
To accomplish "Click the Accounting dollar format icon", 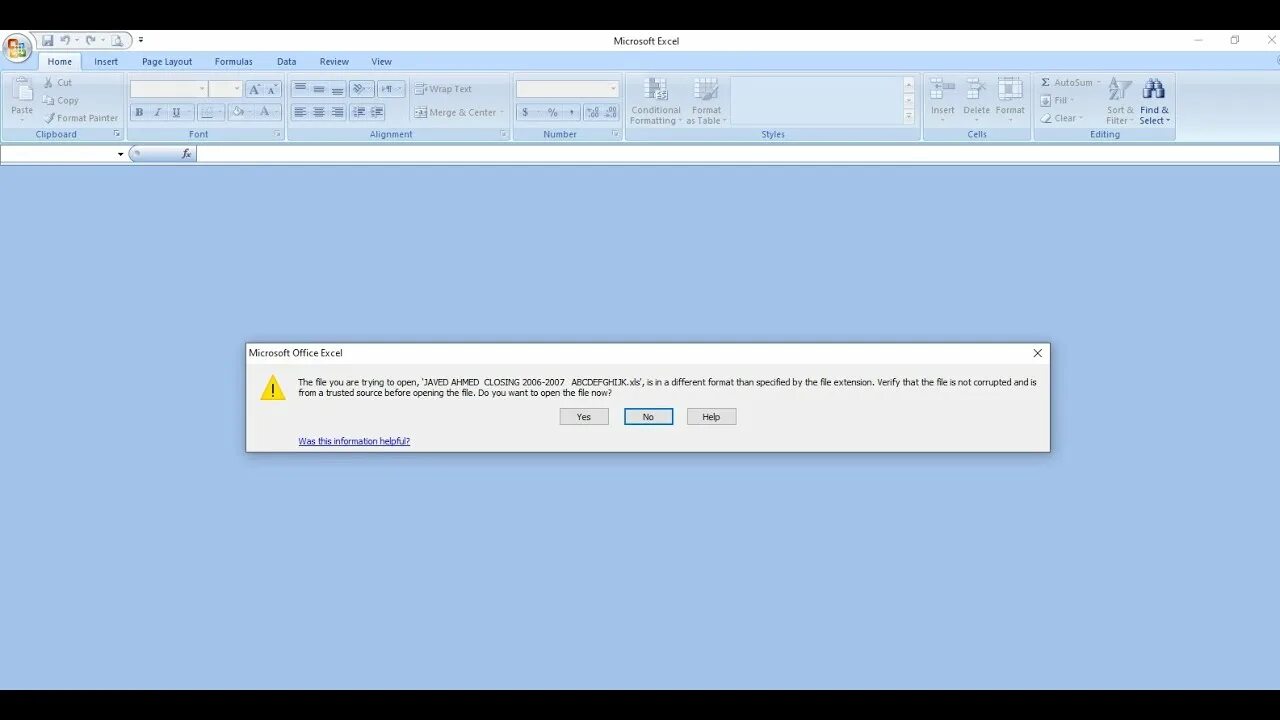I will coord(526,112).
